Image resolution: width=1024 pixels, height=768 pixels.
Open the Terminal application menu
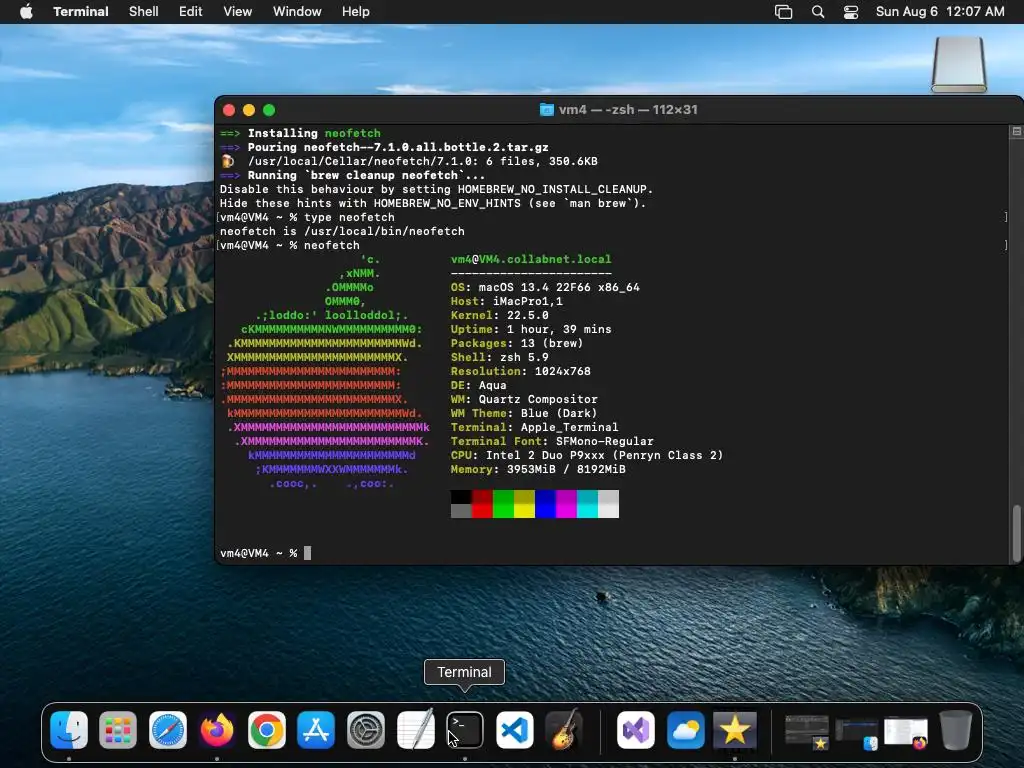tap(81, 12)
